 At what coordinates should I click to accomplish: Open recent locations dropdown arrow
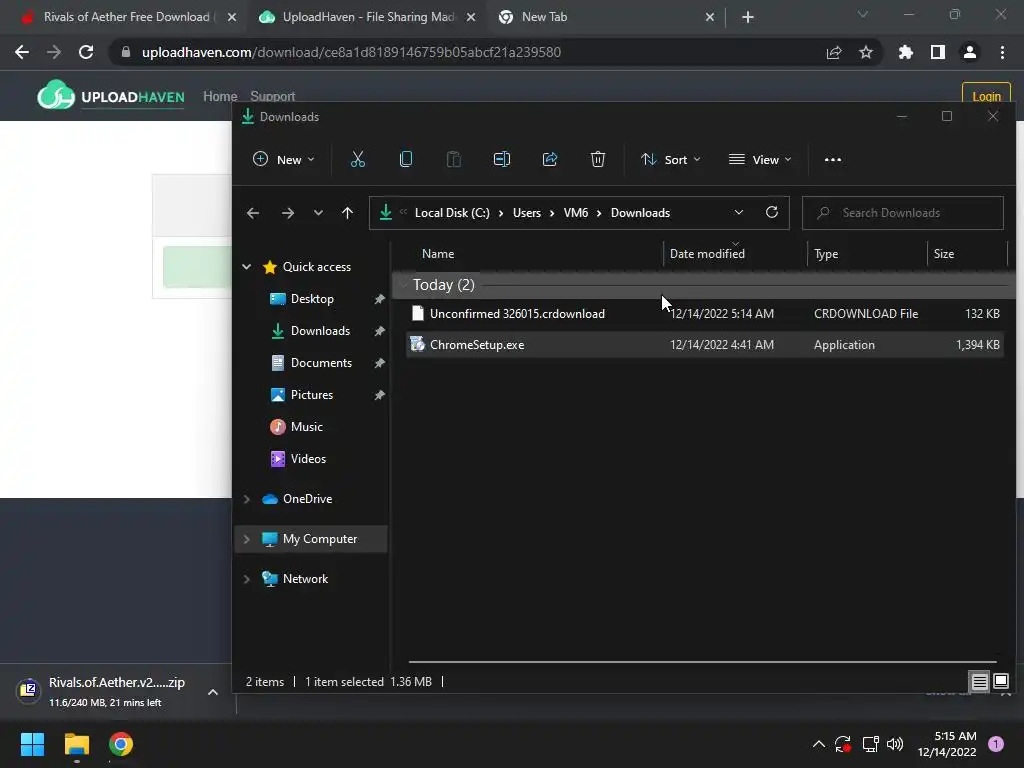(318, 213)
